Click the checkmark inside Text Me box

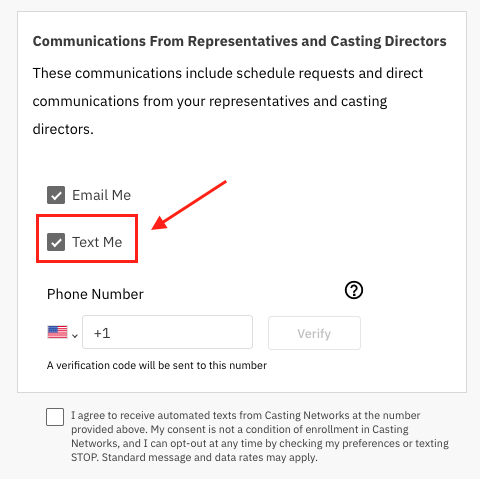tap(56, 242)
